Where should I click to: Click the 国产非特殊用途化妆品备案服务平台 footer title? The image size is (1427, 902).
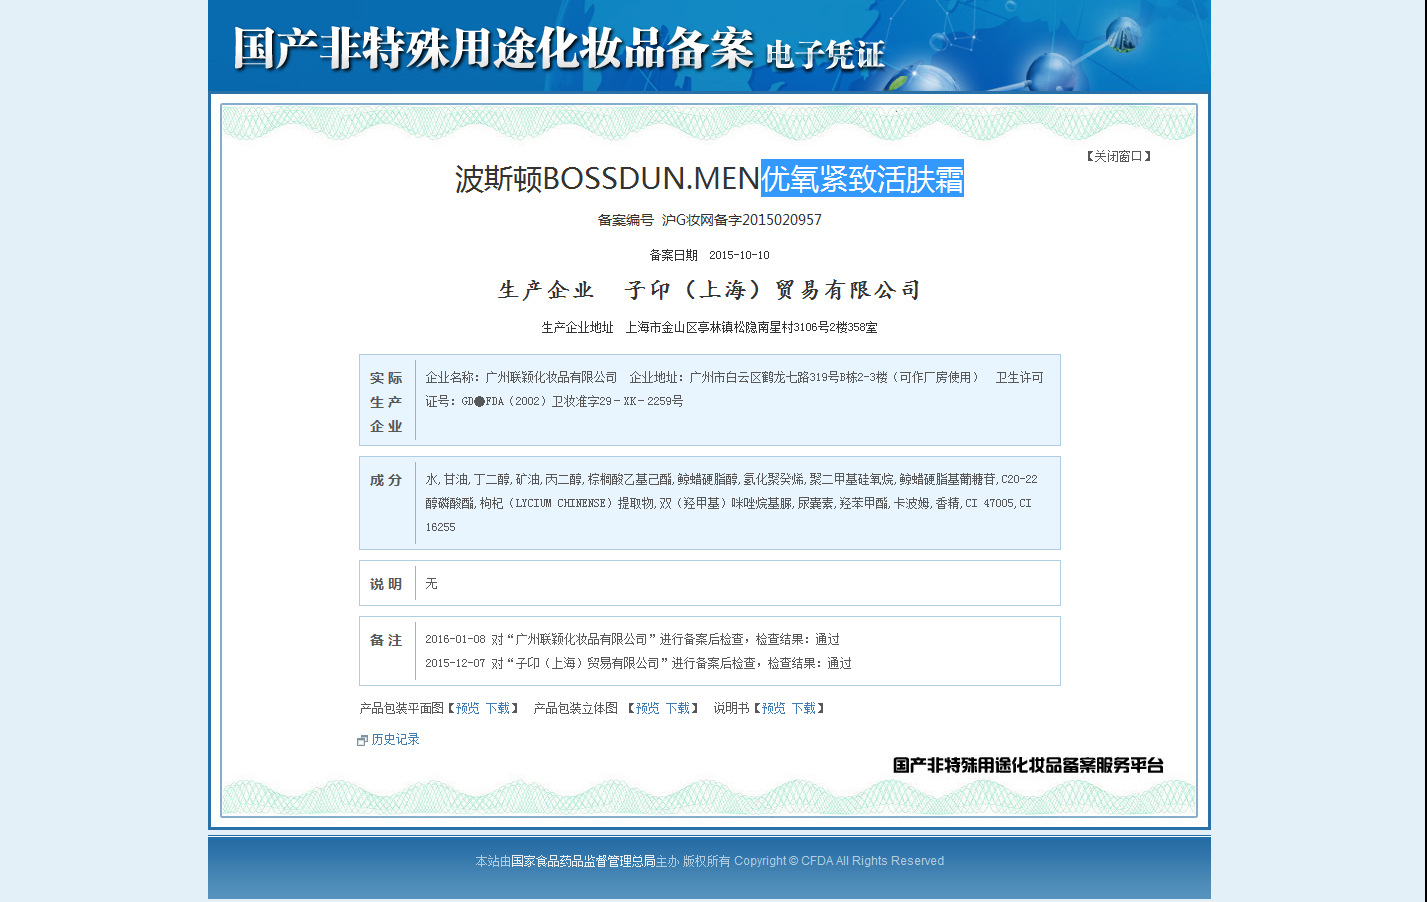pos(1028,766)
